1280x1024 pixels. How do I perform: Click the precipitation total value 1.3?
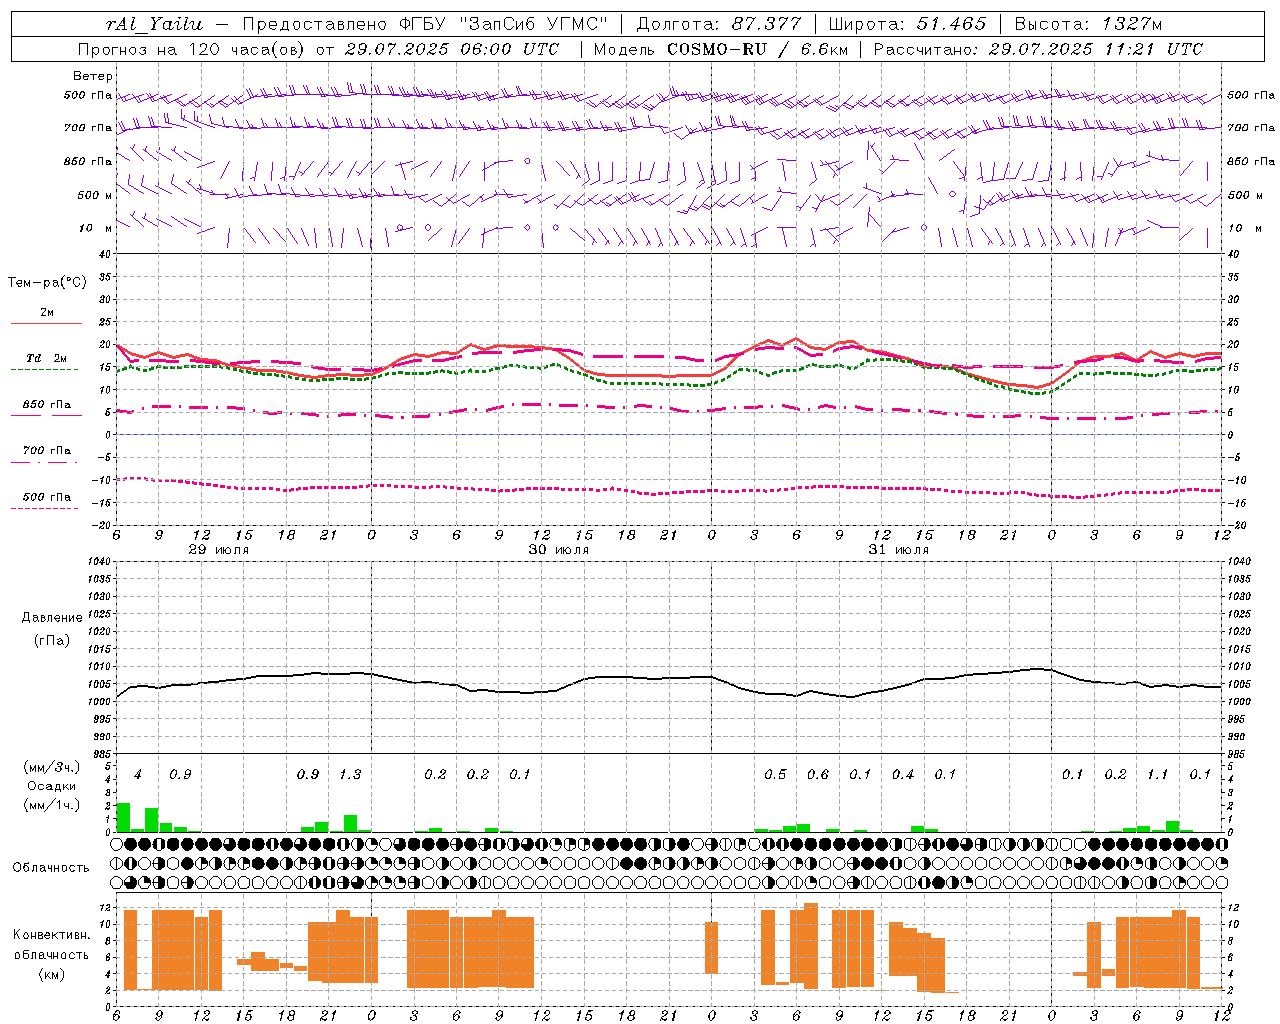350,775
